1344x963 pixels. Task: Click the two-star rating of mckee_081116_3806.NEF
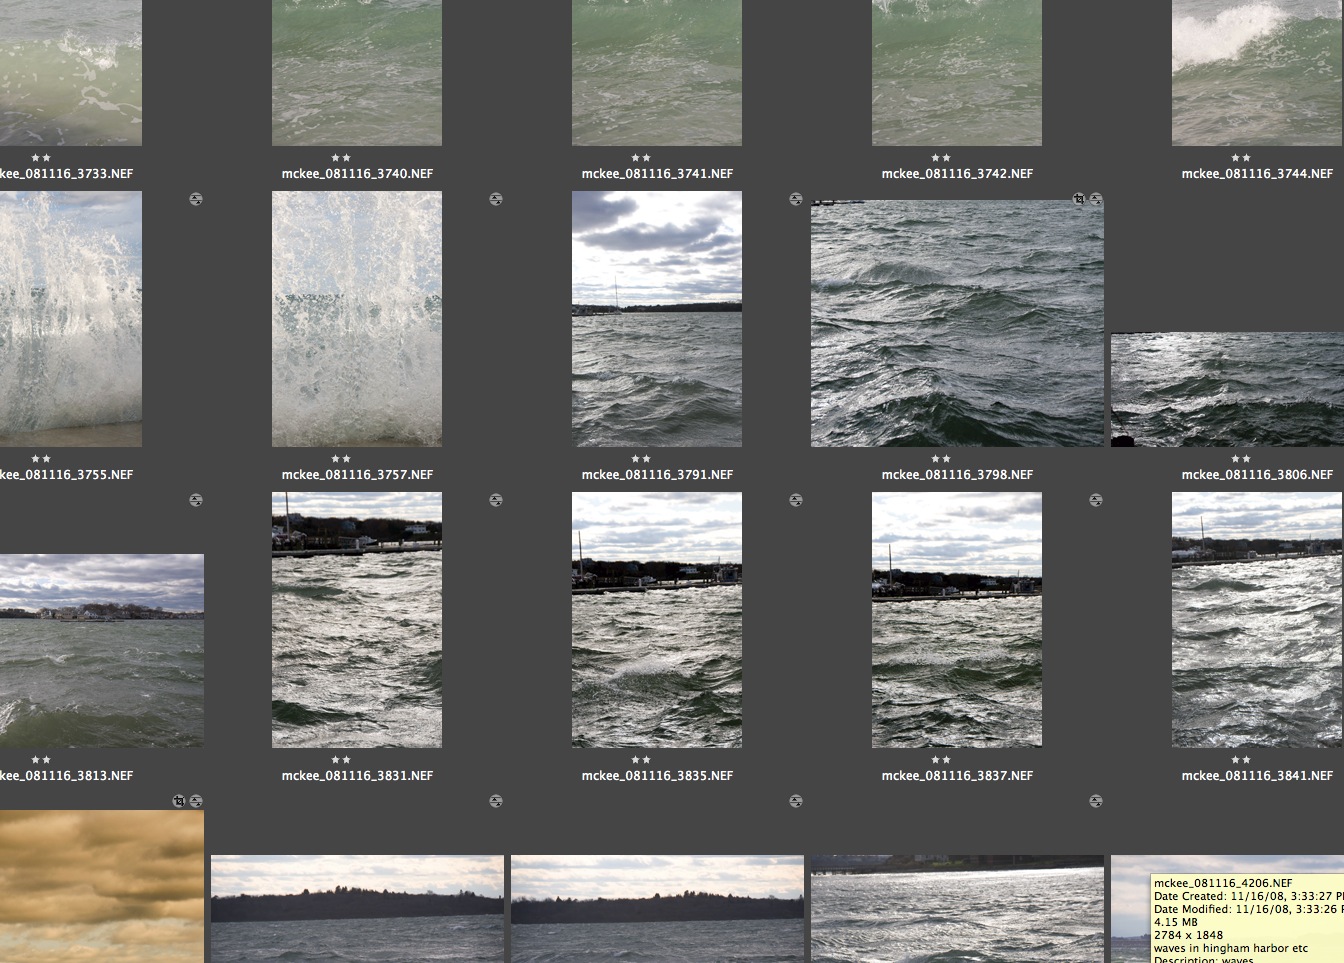(x=1241, y=459)
